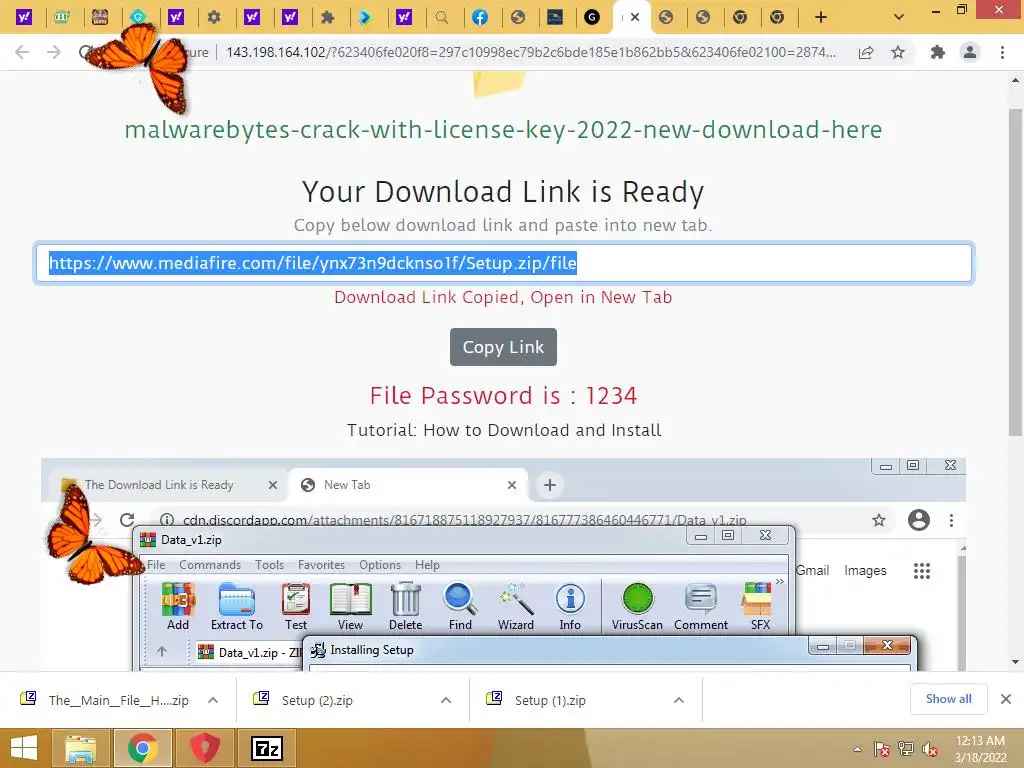Open the tab with the gear favicon
This screenshot has width=1024, height=768.
click(x=214, y=18)
